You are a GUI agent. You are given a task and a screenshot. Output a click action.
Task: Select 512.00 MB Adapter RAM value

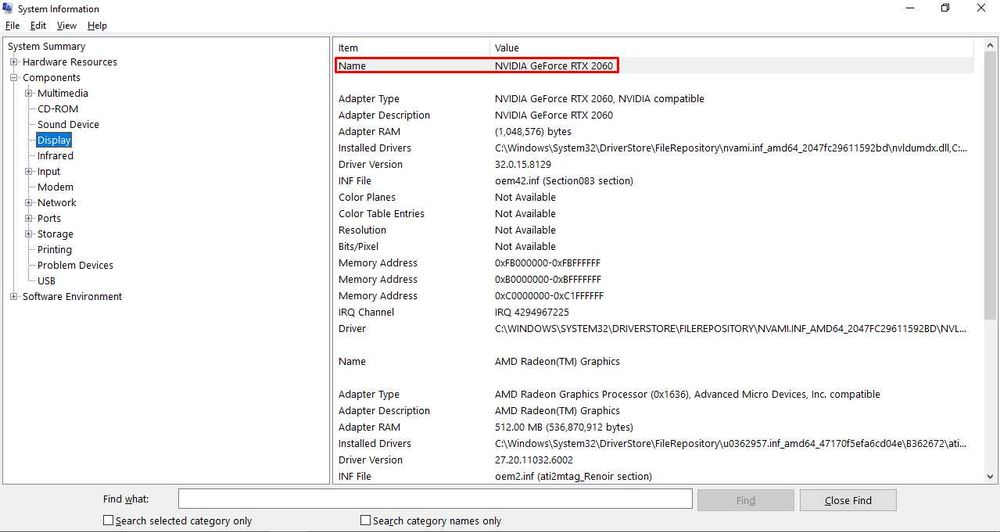click(564, 427)
